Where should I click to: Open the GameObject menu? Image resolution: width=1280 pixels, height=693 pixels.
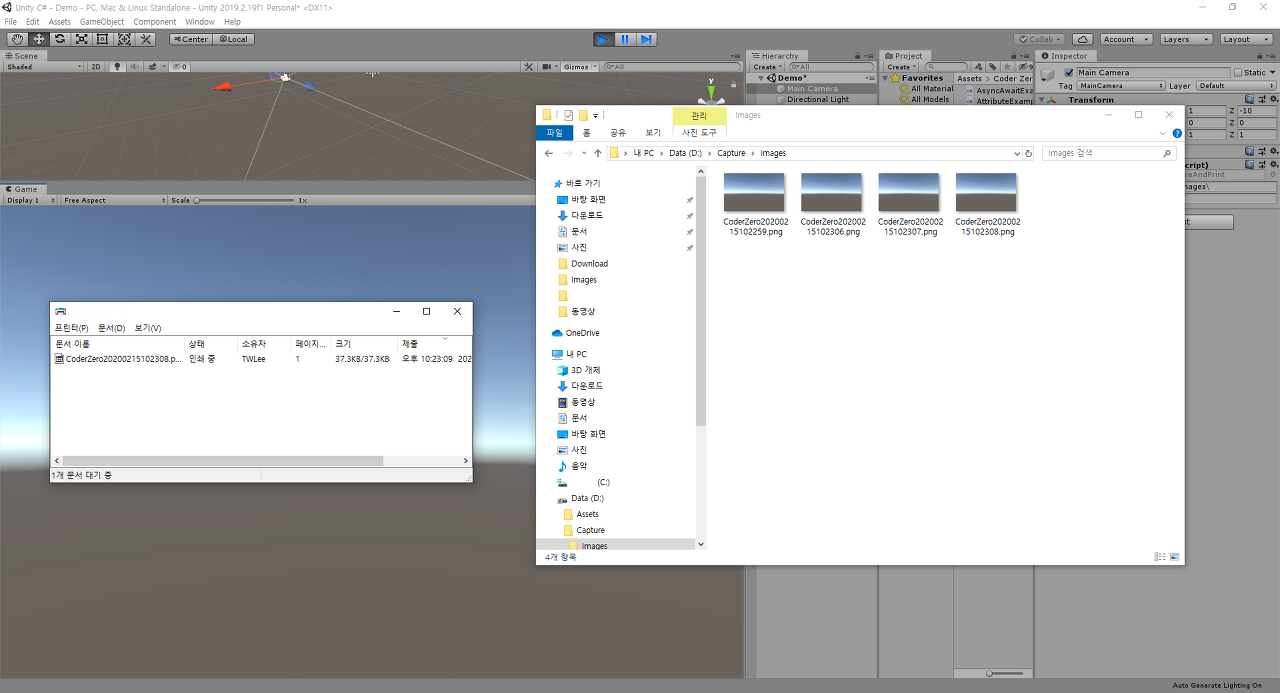coord(102,22)
